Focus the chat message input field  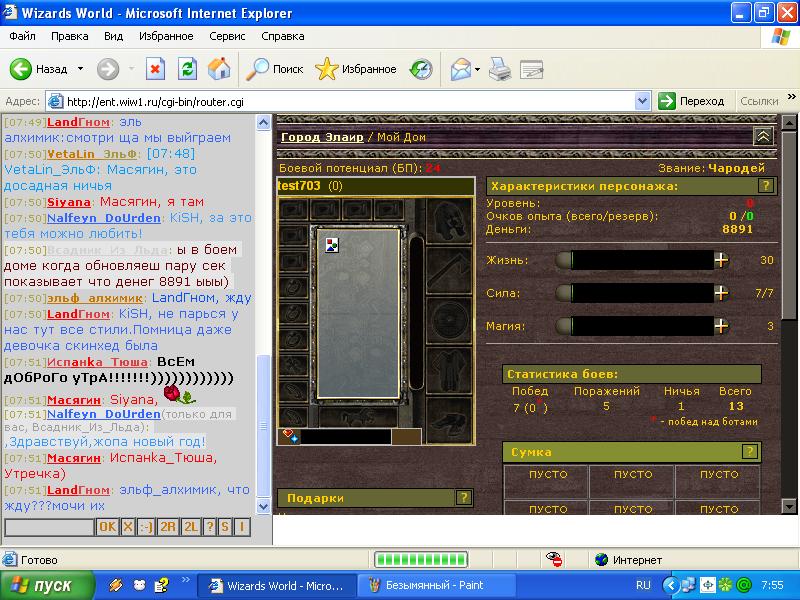coord(49,527)
